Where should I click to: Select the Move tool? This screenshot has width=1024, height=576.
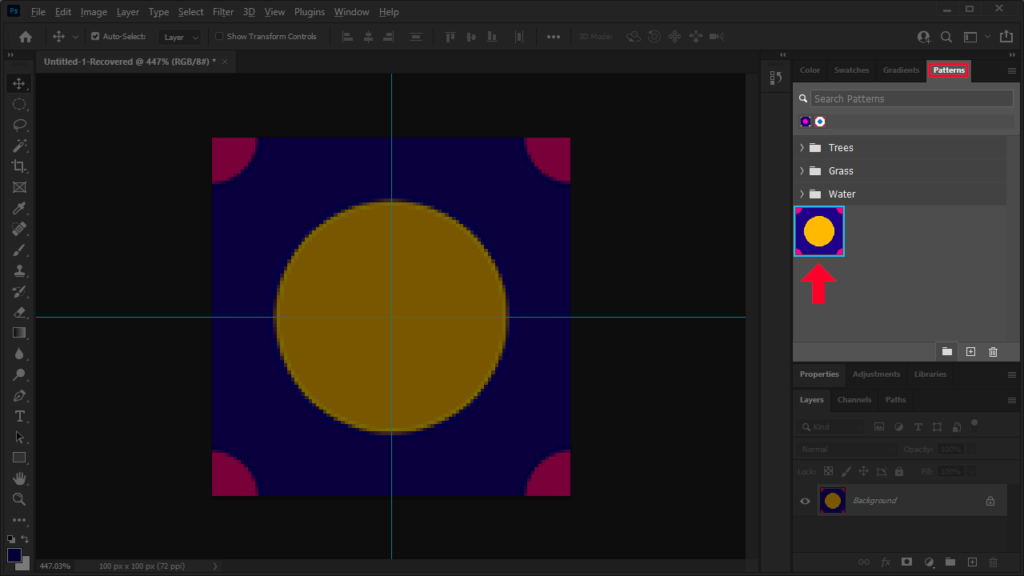[x=19, y=84]
